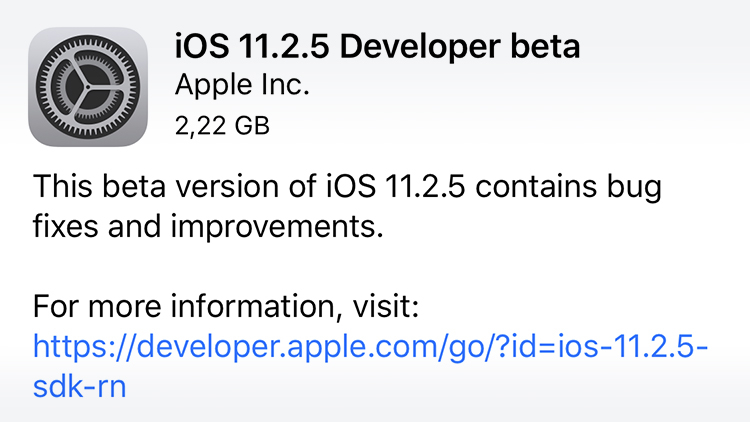This screenshot has height=422, width=750.
Task: Click the word "visit:" before the link
Action: tap(386, 306)
